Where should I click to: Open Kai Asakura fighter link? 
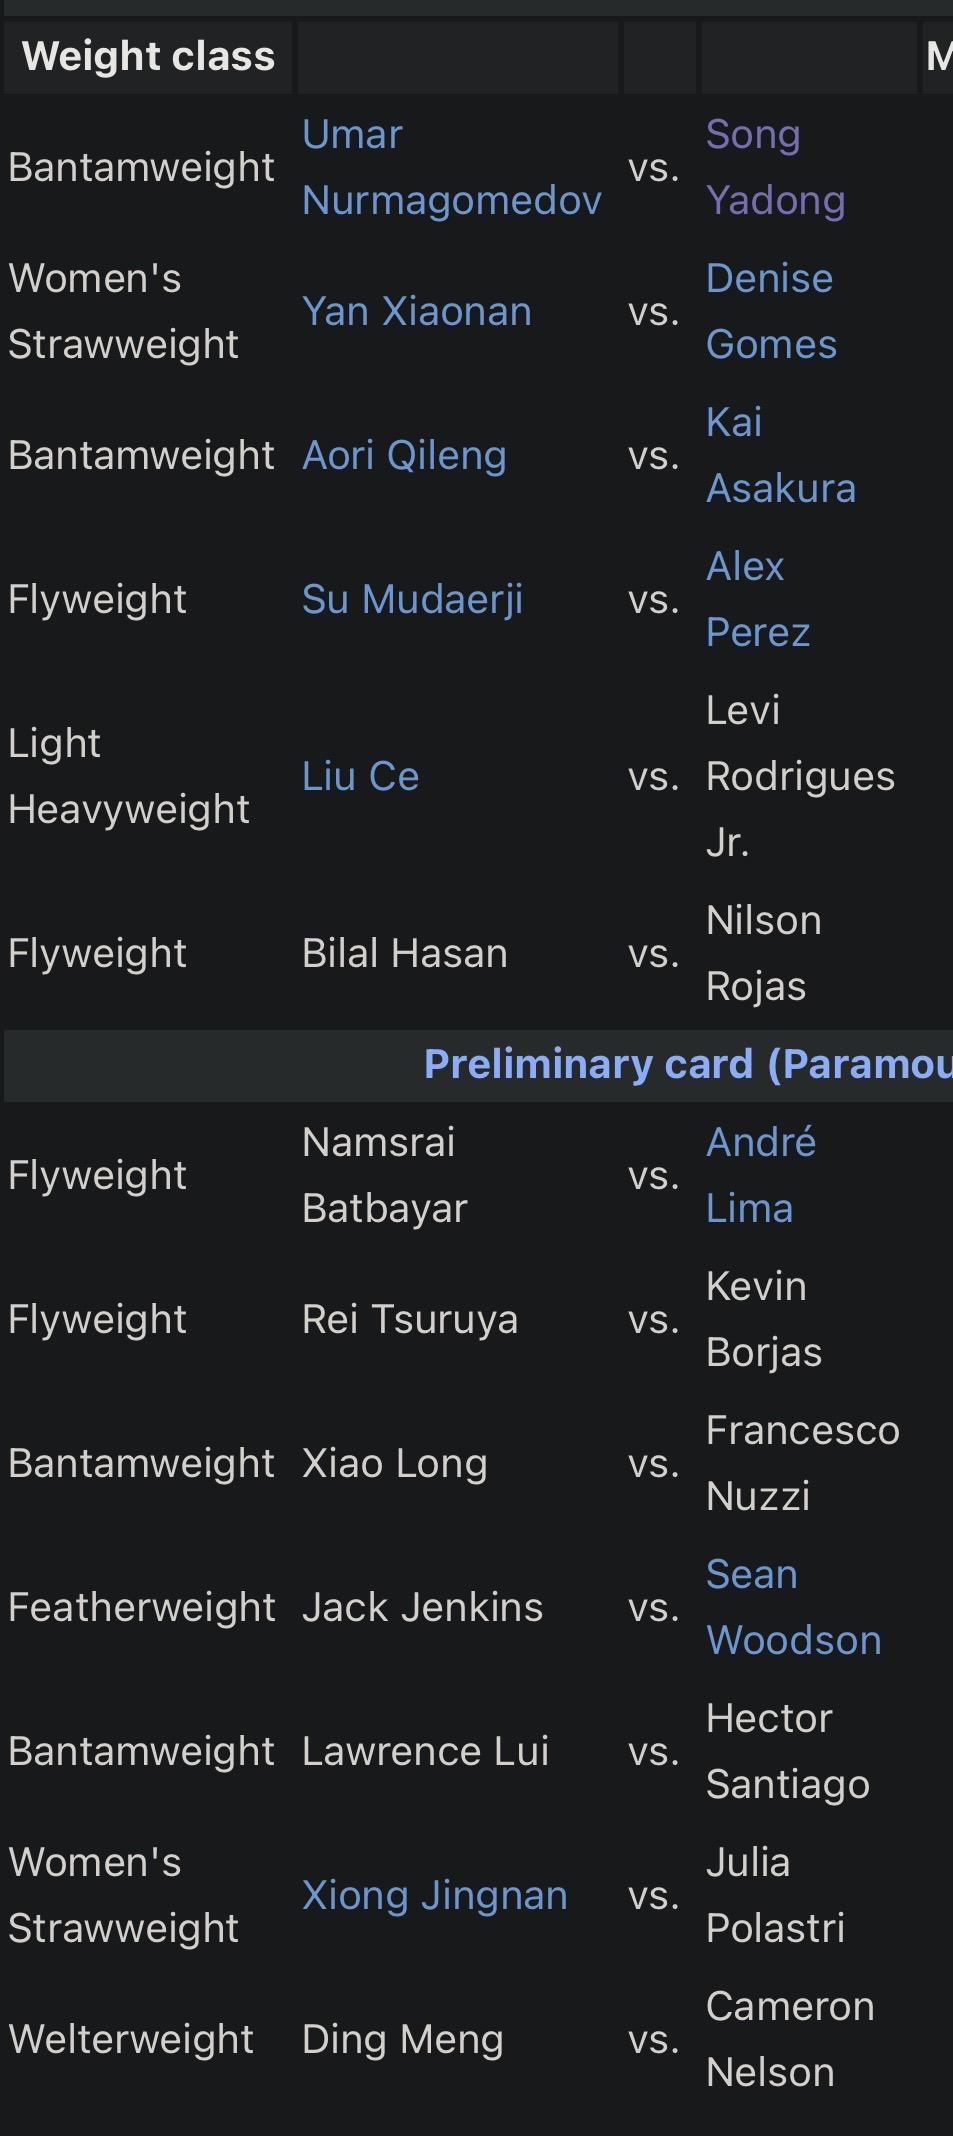point(781,455)
